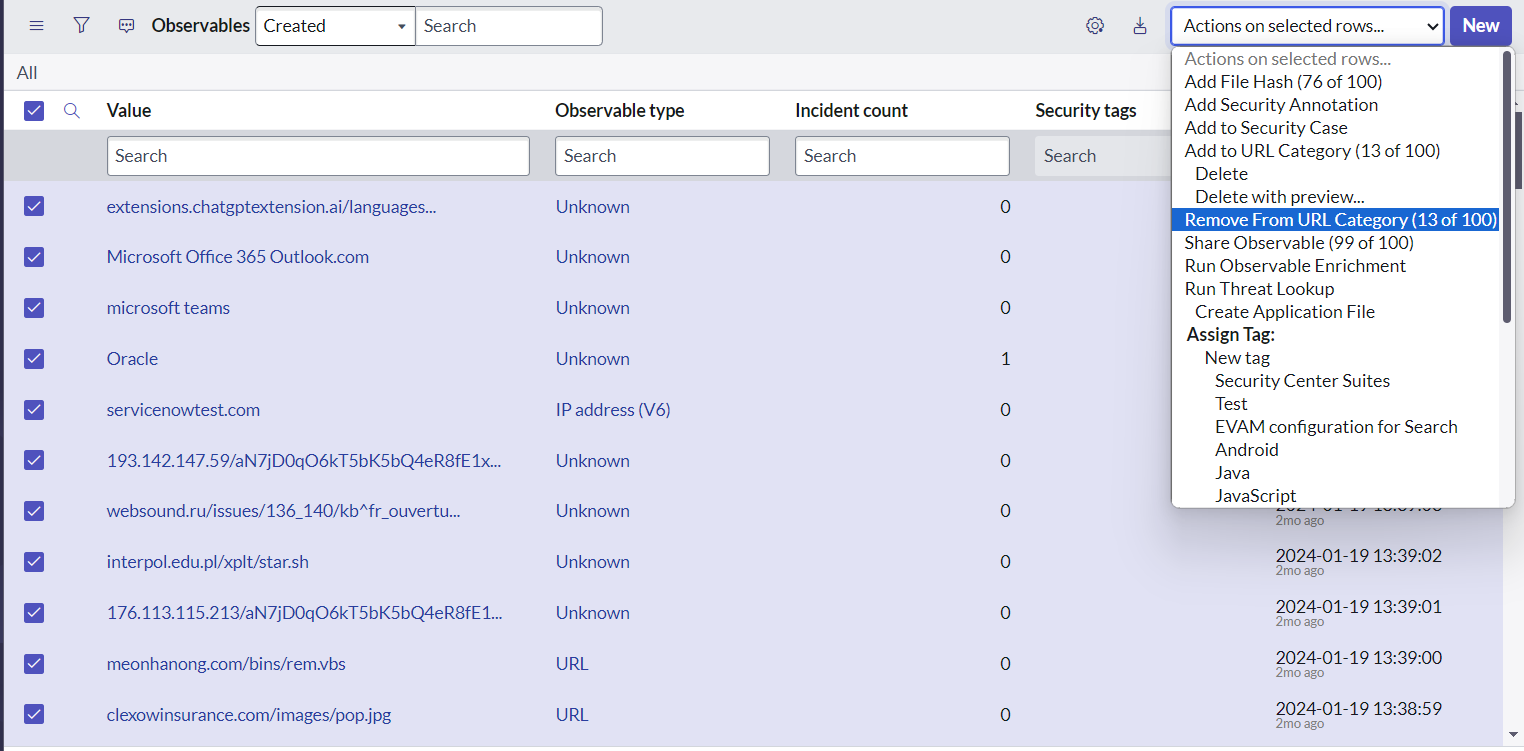Open the interpol.edu.pl/xplt/star.sh record

(x=208, y=562)
